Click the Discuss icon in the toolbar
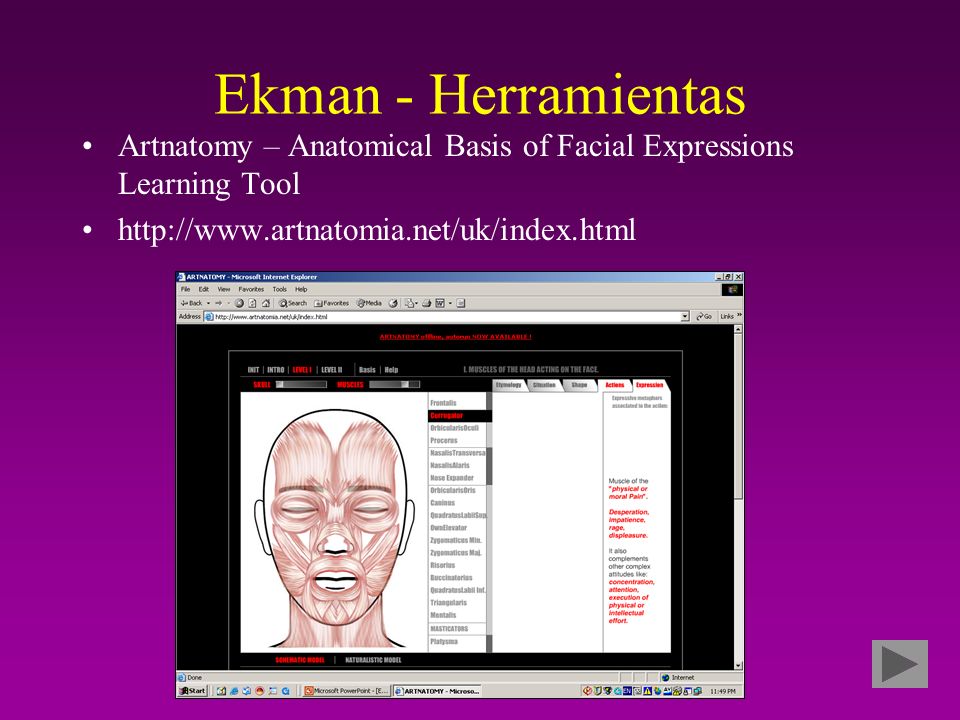Image resolution: width=960 pixels, height=720 pixels. [461, 303]
